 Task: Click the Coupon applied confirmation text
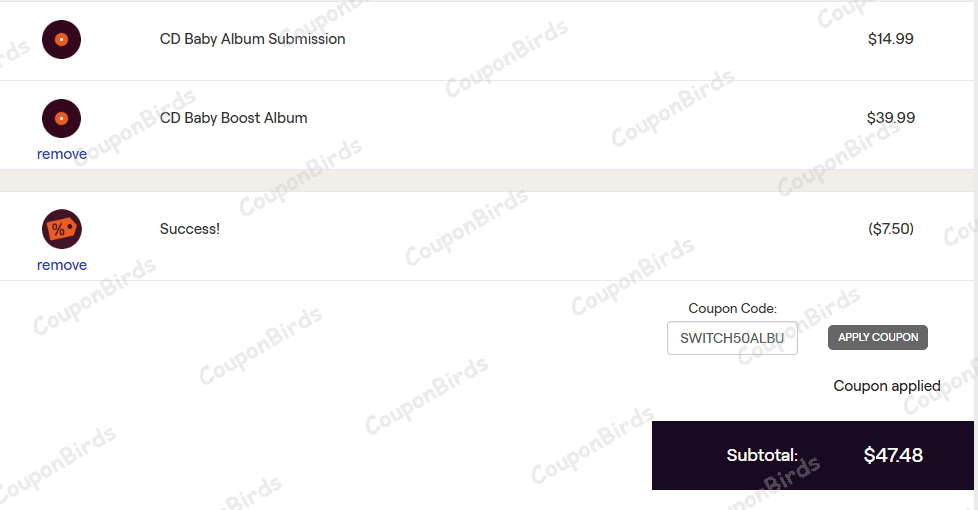point(886,386)
